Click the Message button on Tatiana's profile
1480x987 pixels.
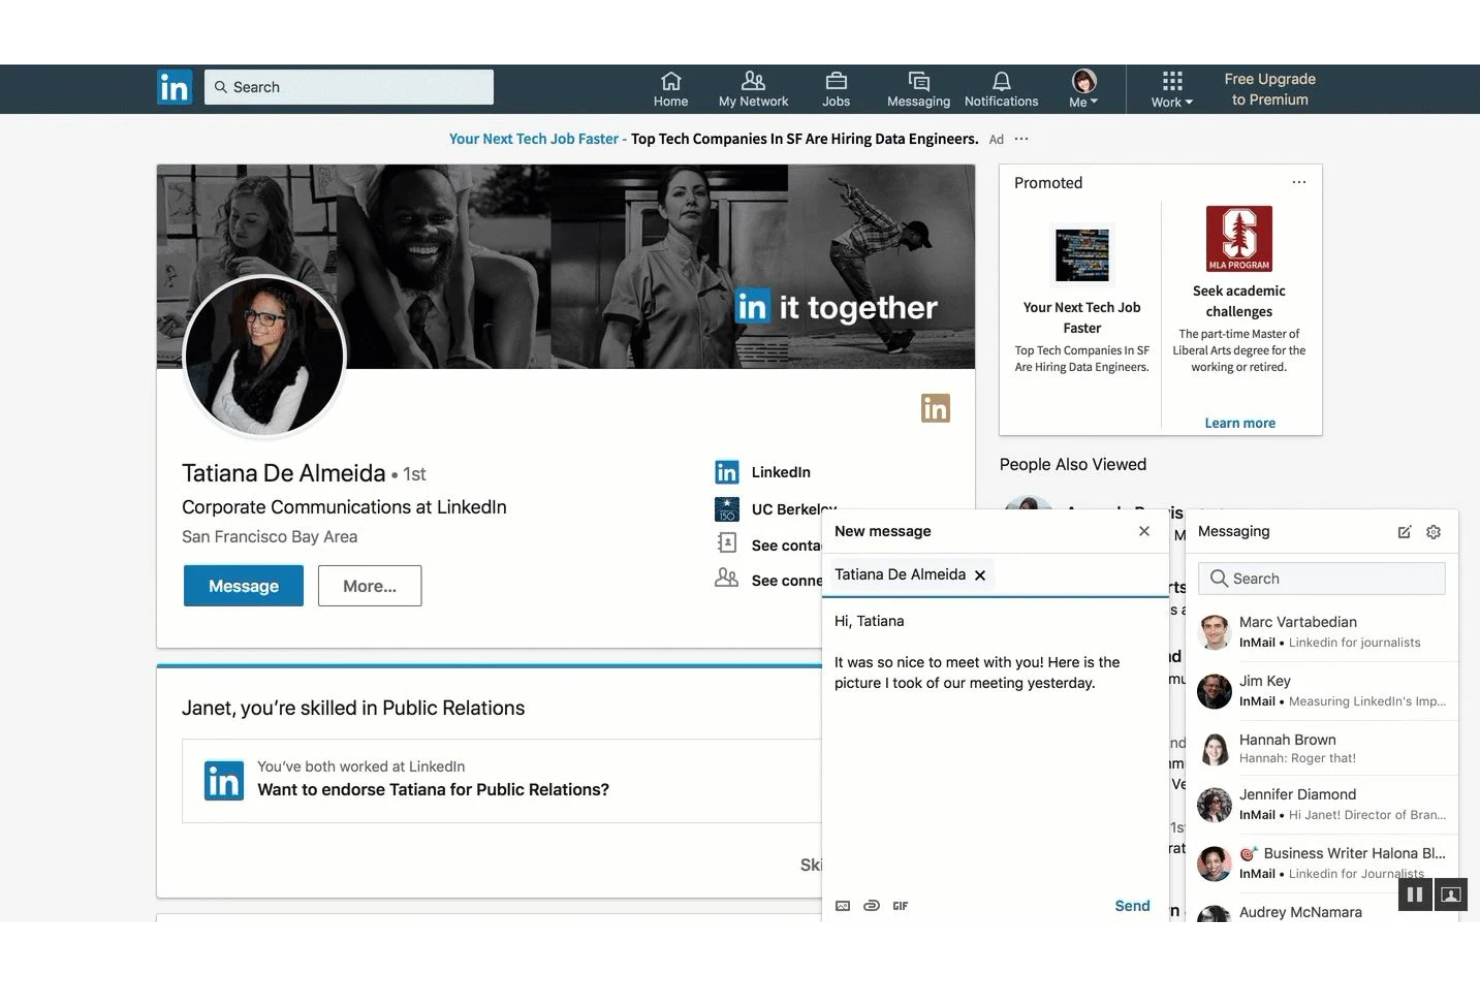[x=243, y=586]
